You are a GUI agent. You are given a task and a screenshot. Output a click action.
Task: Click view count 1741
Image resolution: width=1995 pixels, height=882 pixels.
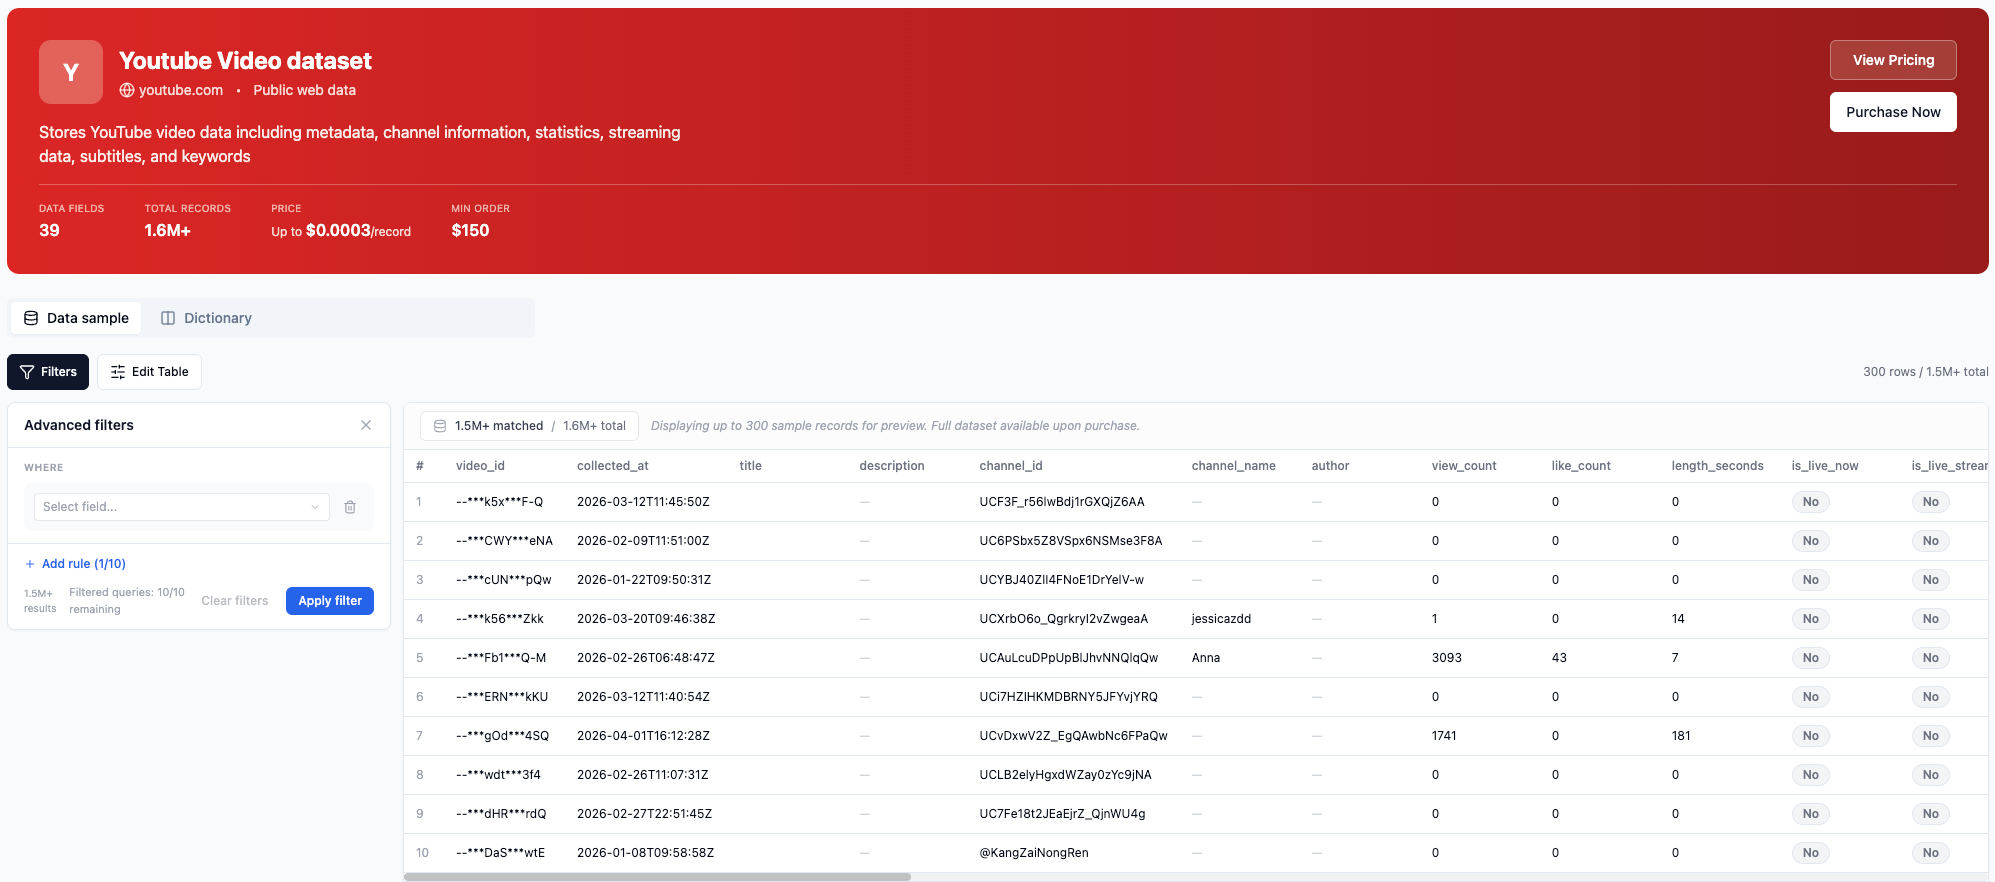click(1444, 736)
